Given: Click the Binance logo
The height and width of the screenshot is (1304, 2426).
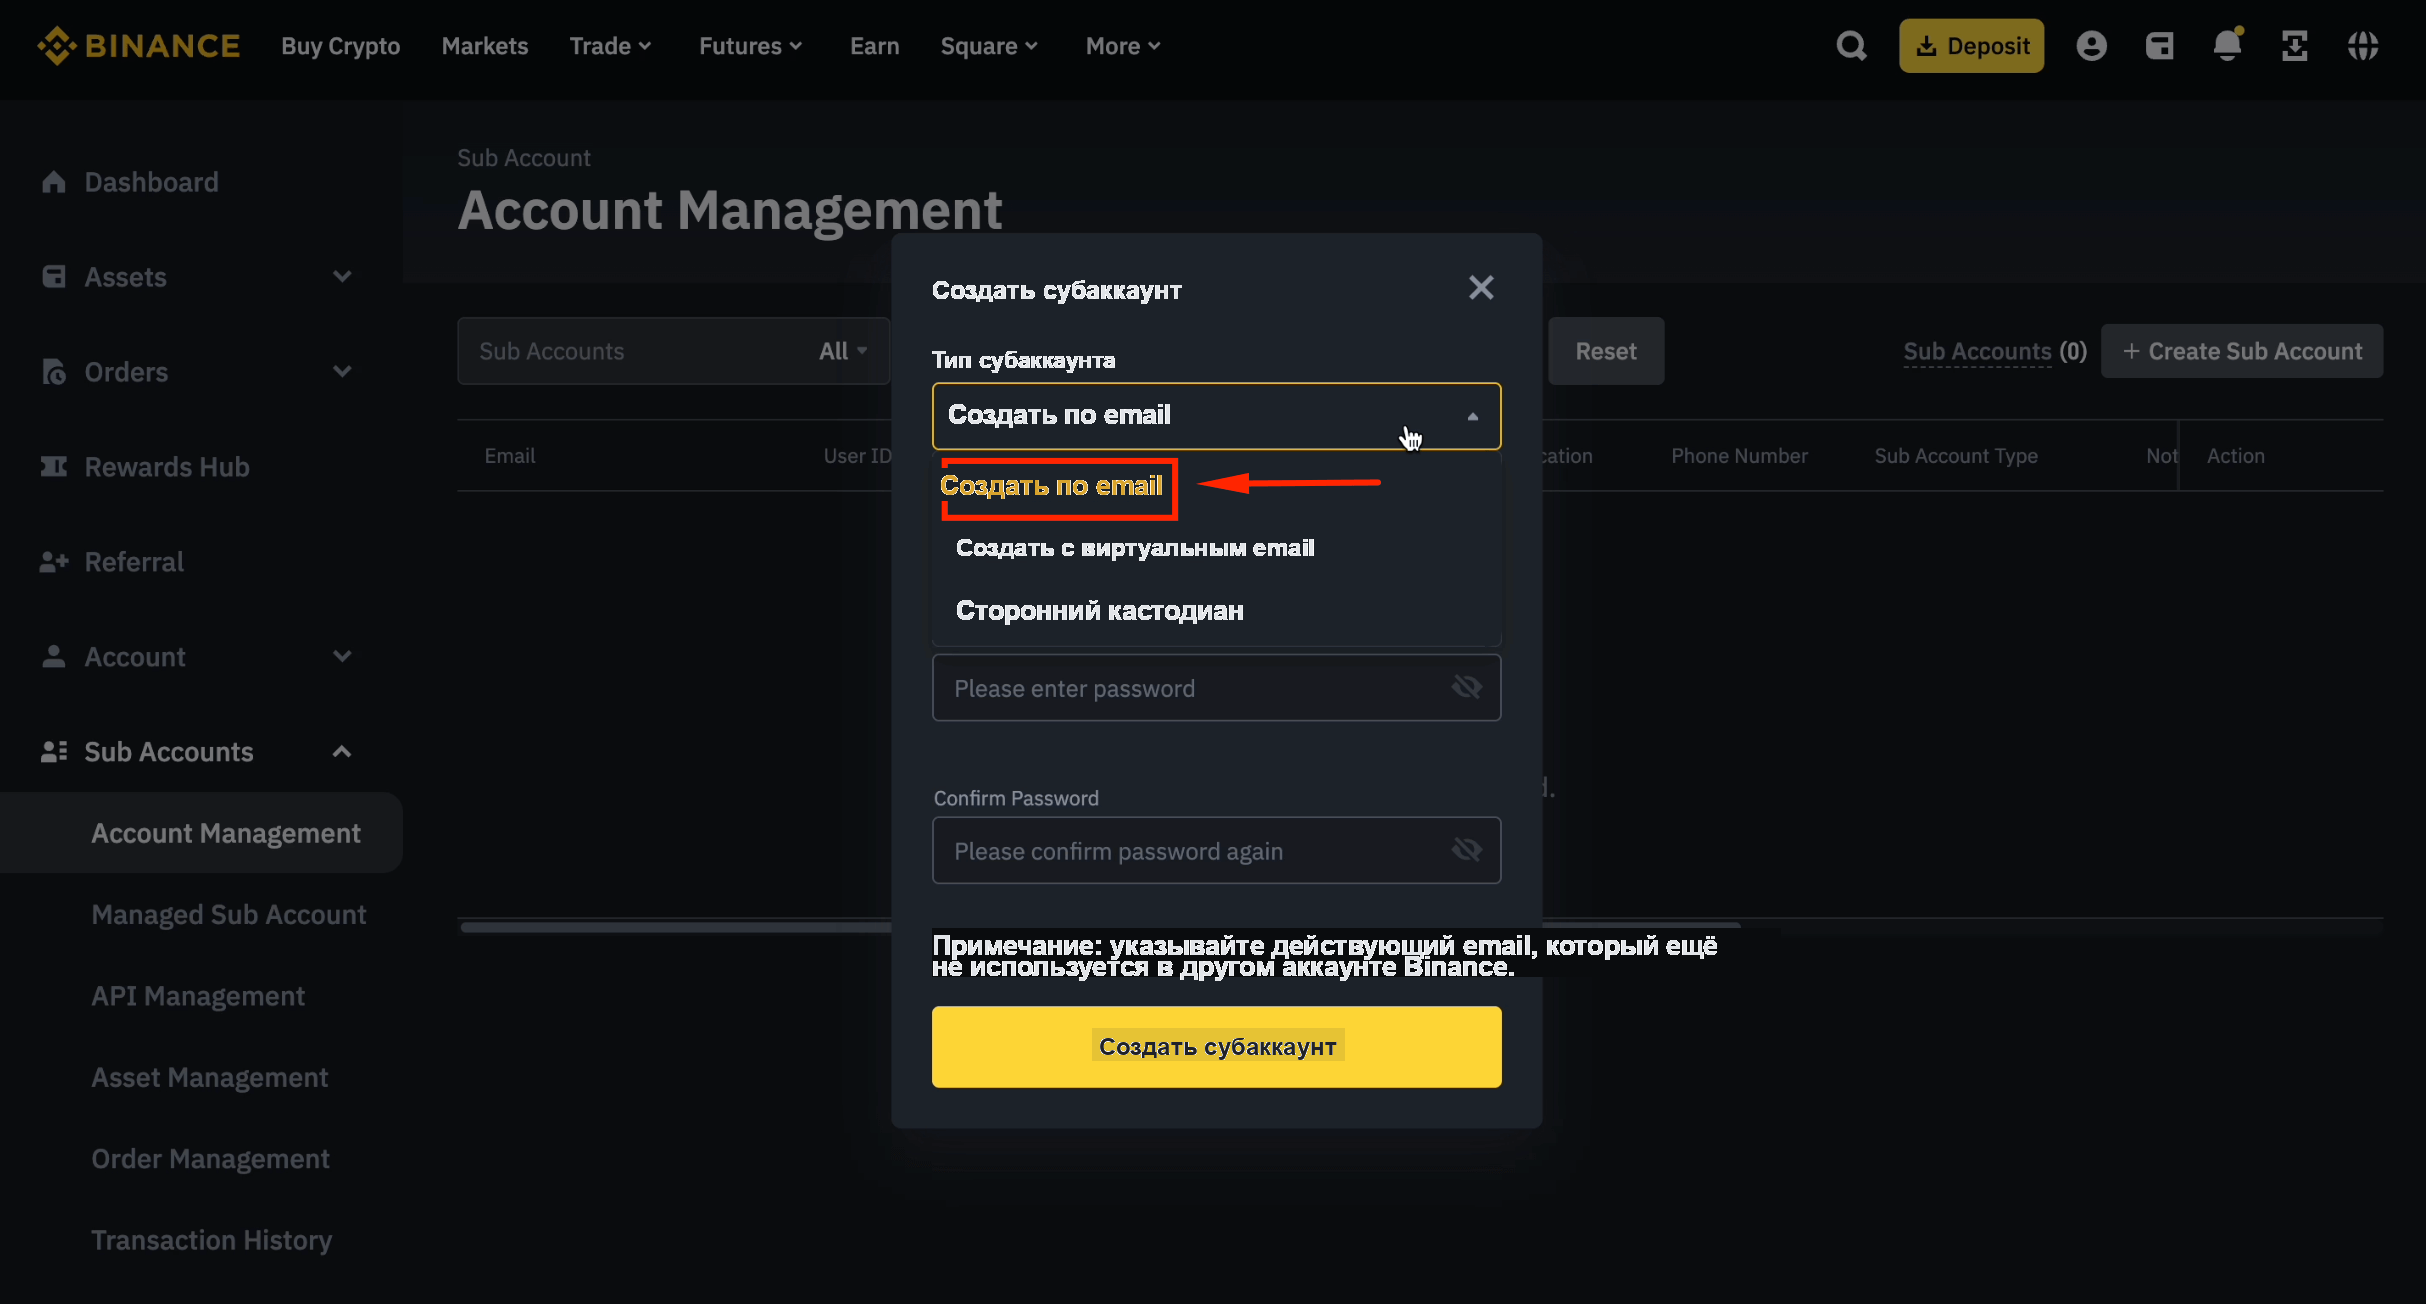Looking at the screenshot, I should click(139, 46).
